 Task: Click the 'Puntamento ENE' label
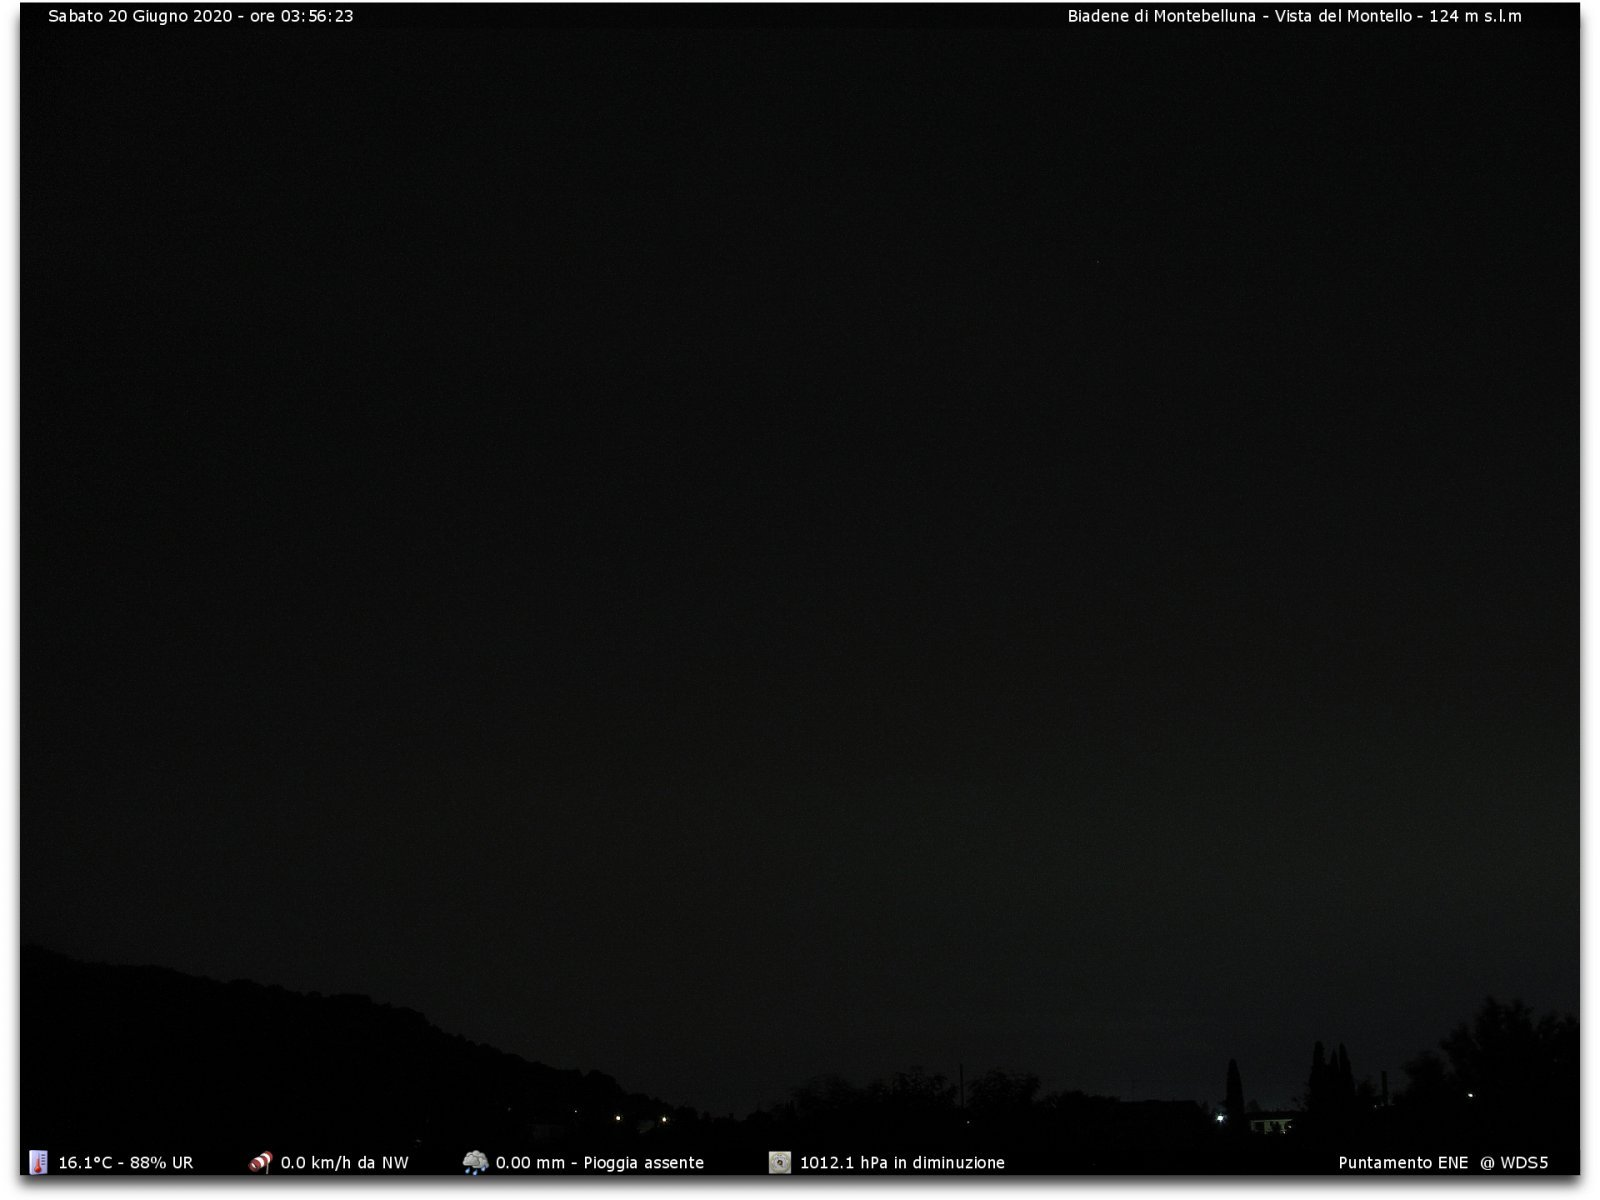point(1403,1163)
